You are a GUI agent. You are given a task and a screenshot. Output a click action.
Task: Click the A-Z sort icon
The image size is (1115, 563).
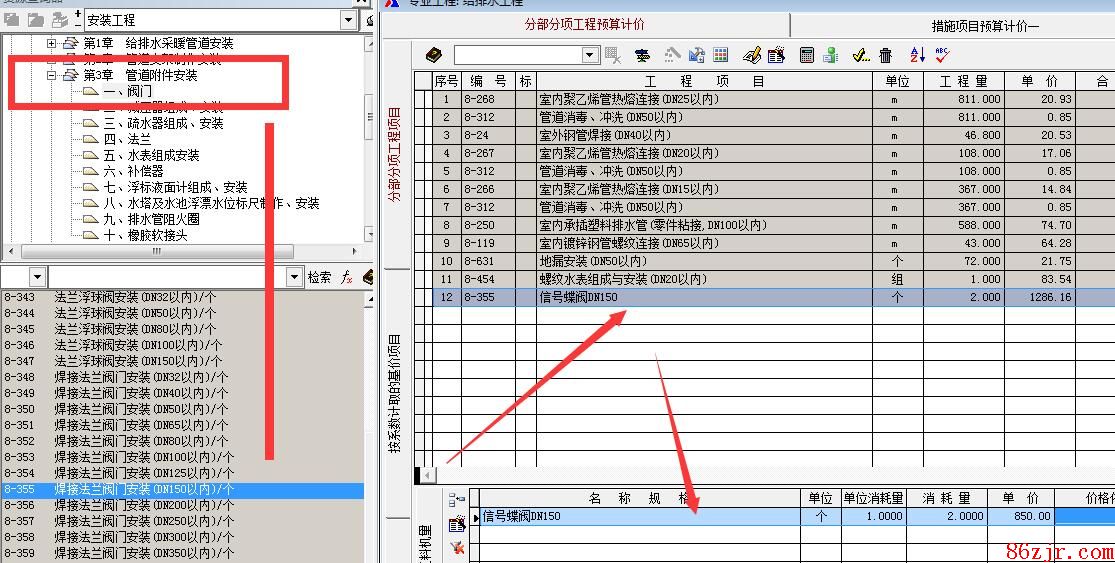pos(917,55)
